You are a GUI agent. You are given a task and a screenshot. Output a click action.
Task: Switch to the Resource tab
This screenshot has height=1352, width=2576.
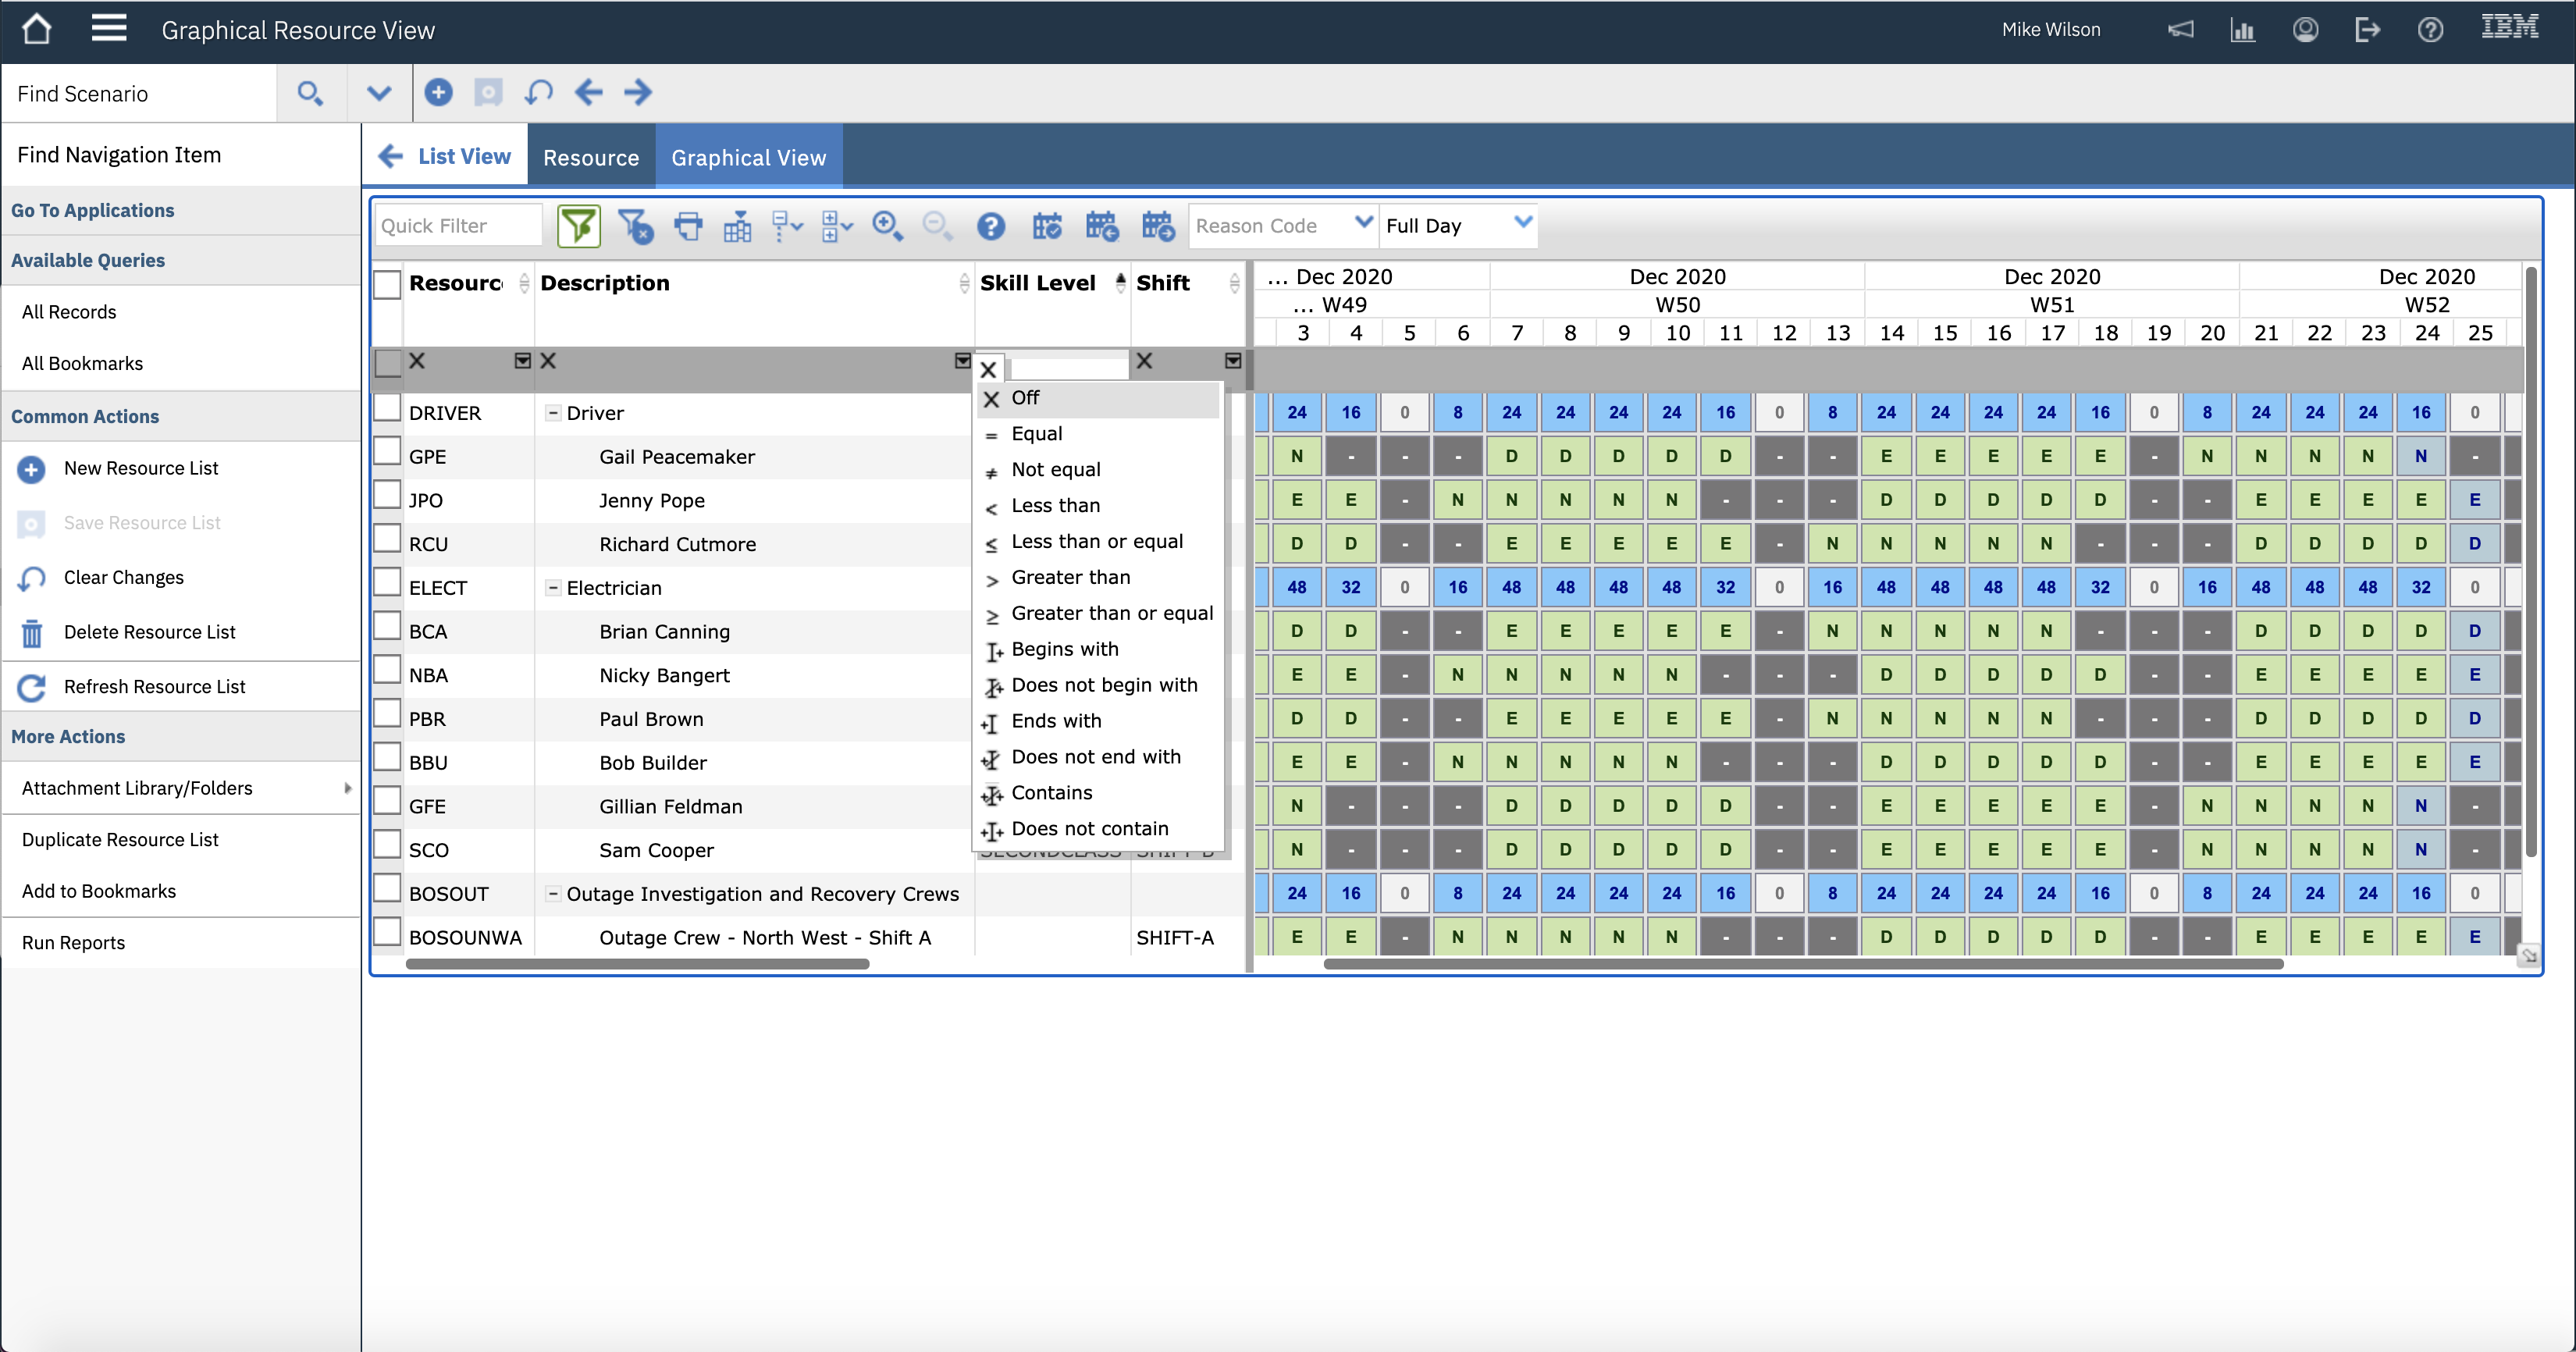pyautogui.click(x=590, y=157)
